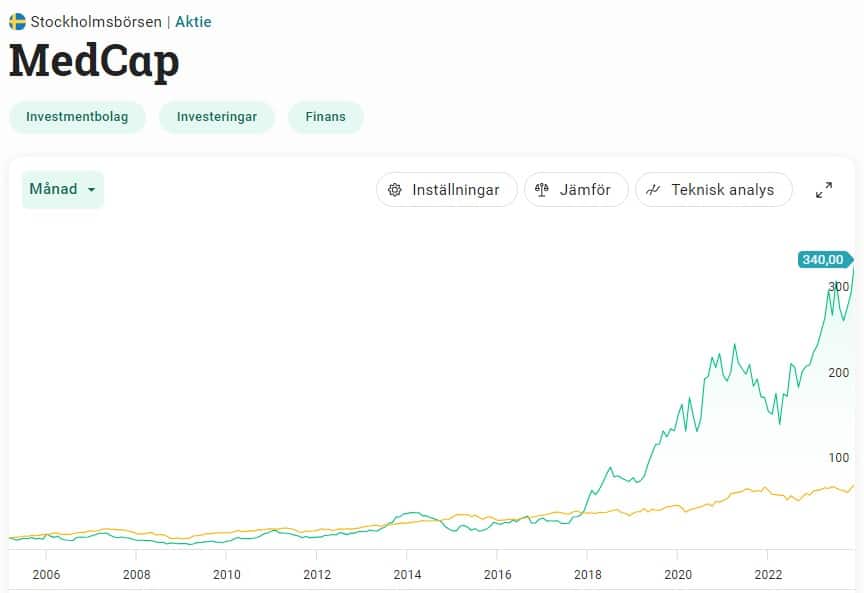Click the MedCap heading
Screen dimensions: 864x593
(x=94, y=61)
